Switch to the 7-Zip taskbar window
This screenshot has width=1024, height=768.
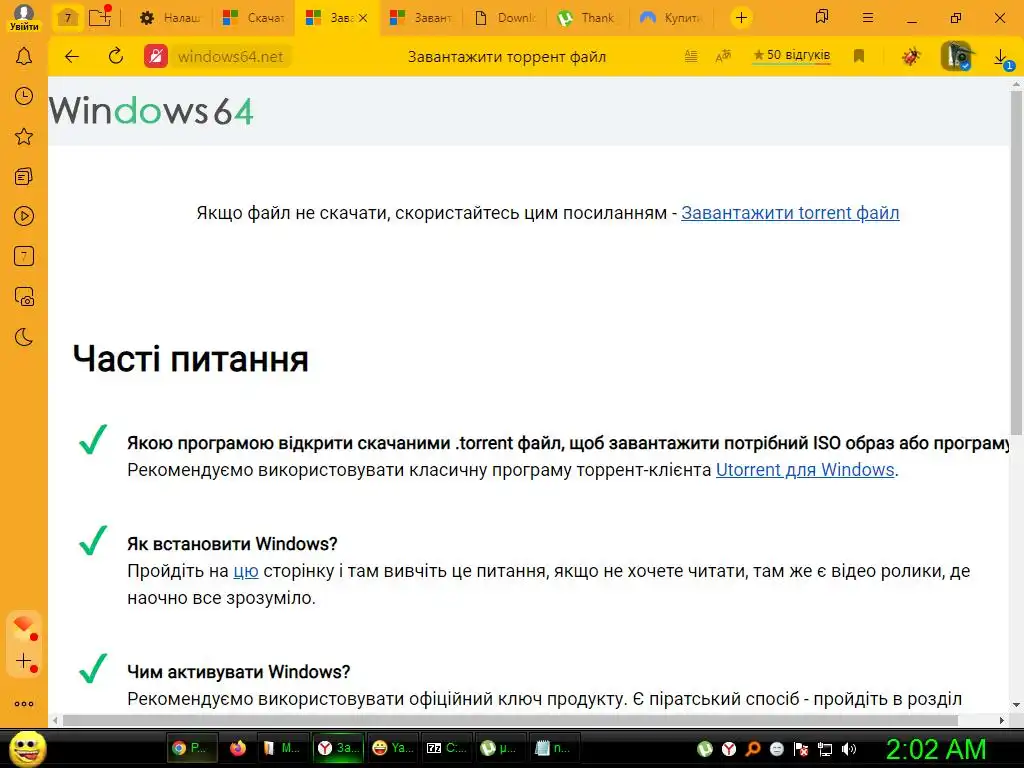tap(445, 748)
